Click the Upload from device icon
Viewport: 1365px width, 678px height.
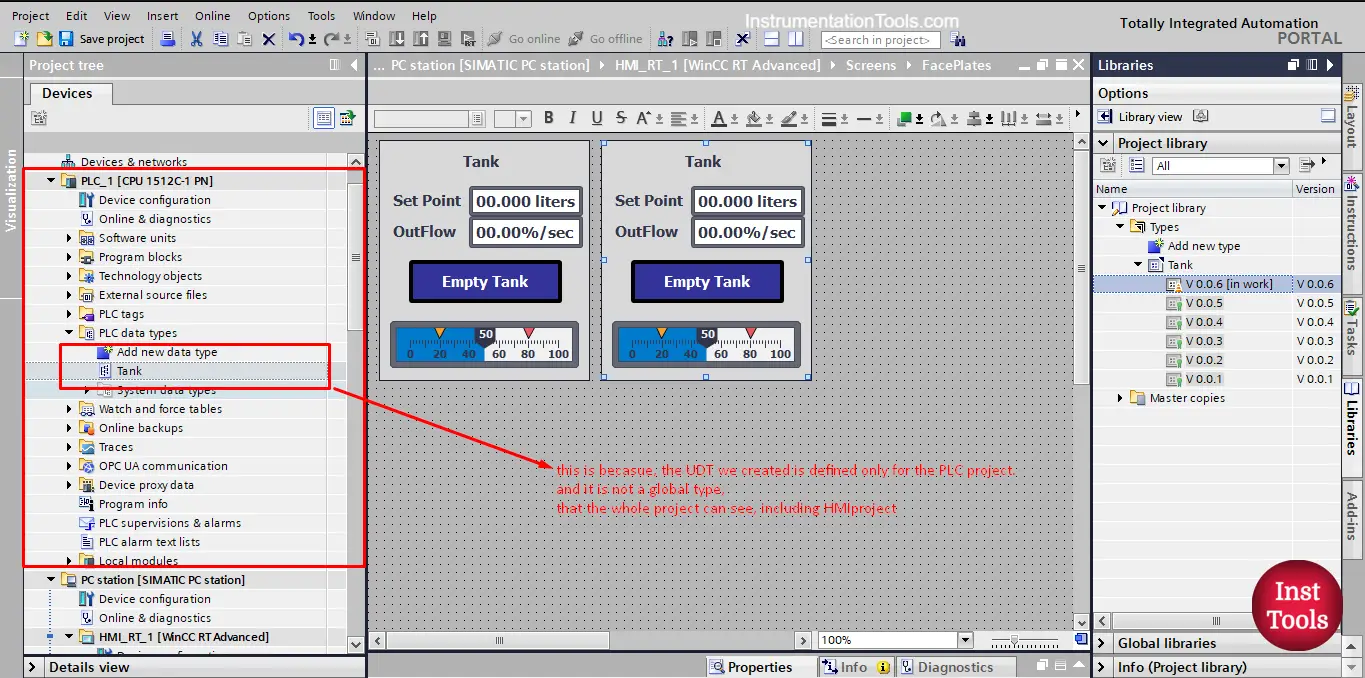click(x=420, y=39)
